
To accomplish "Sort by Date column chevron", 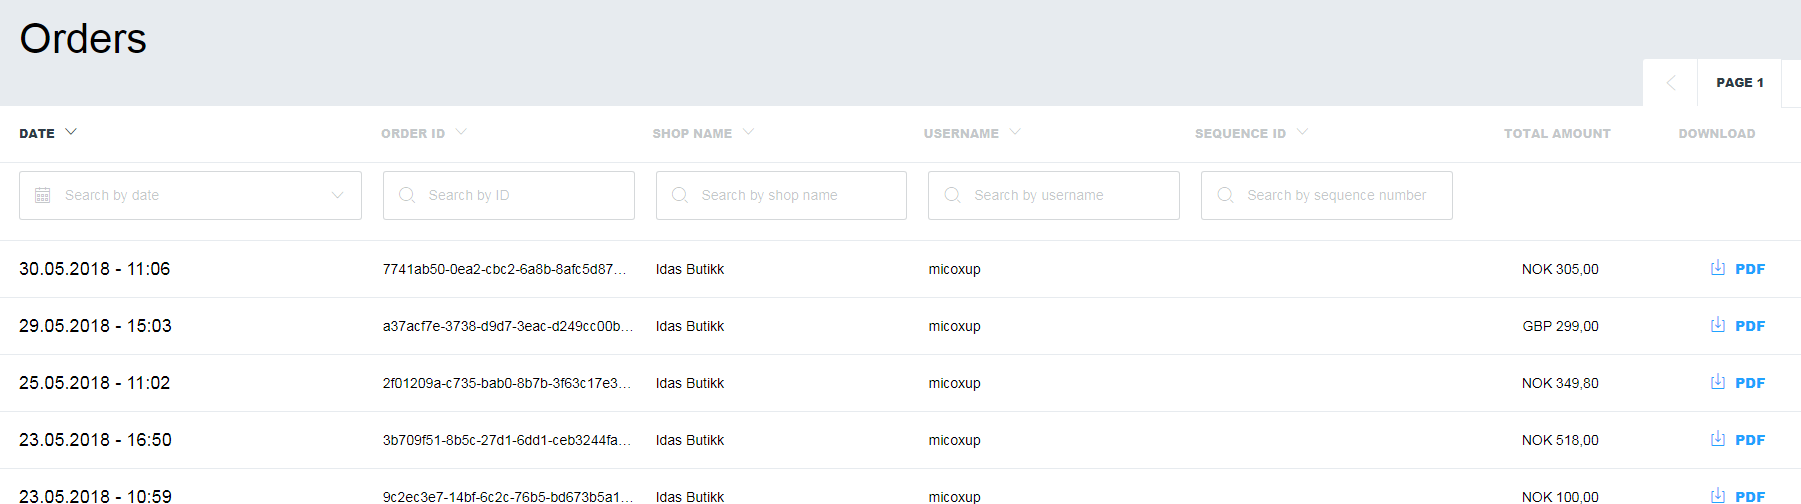I will coord(71,132).
